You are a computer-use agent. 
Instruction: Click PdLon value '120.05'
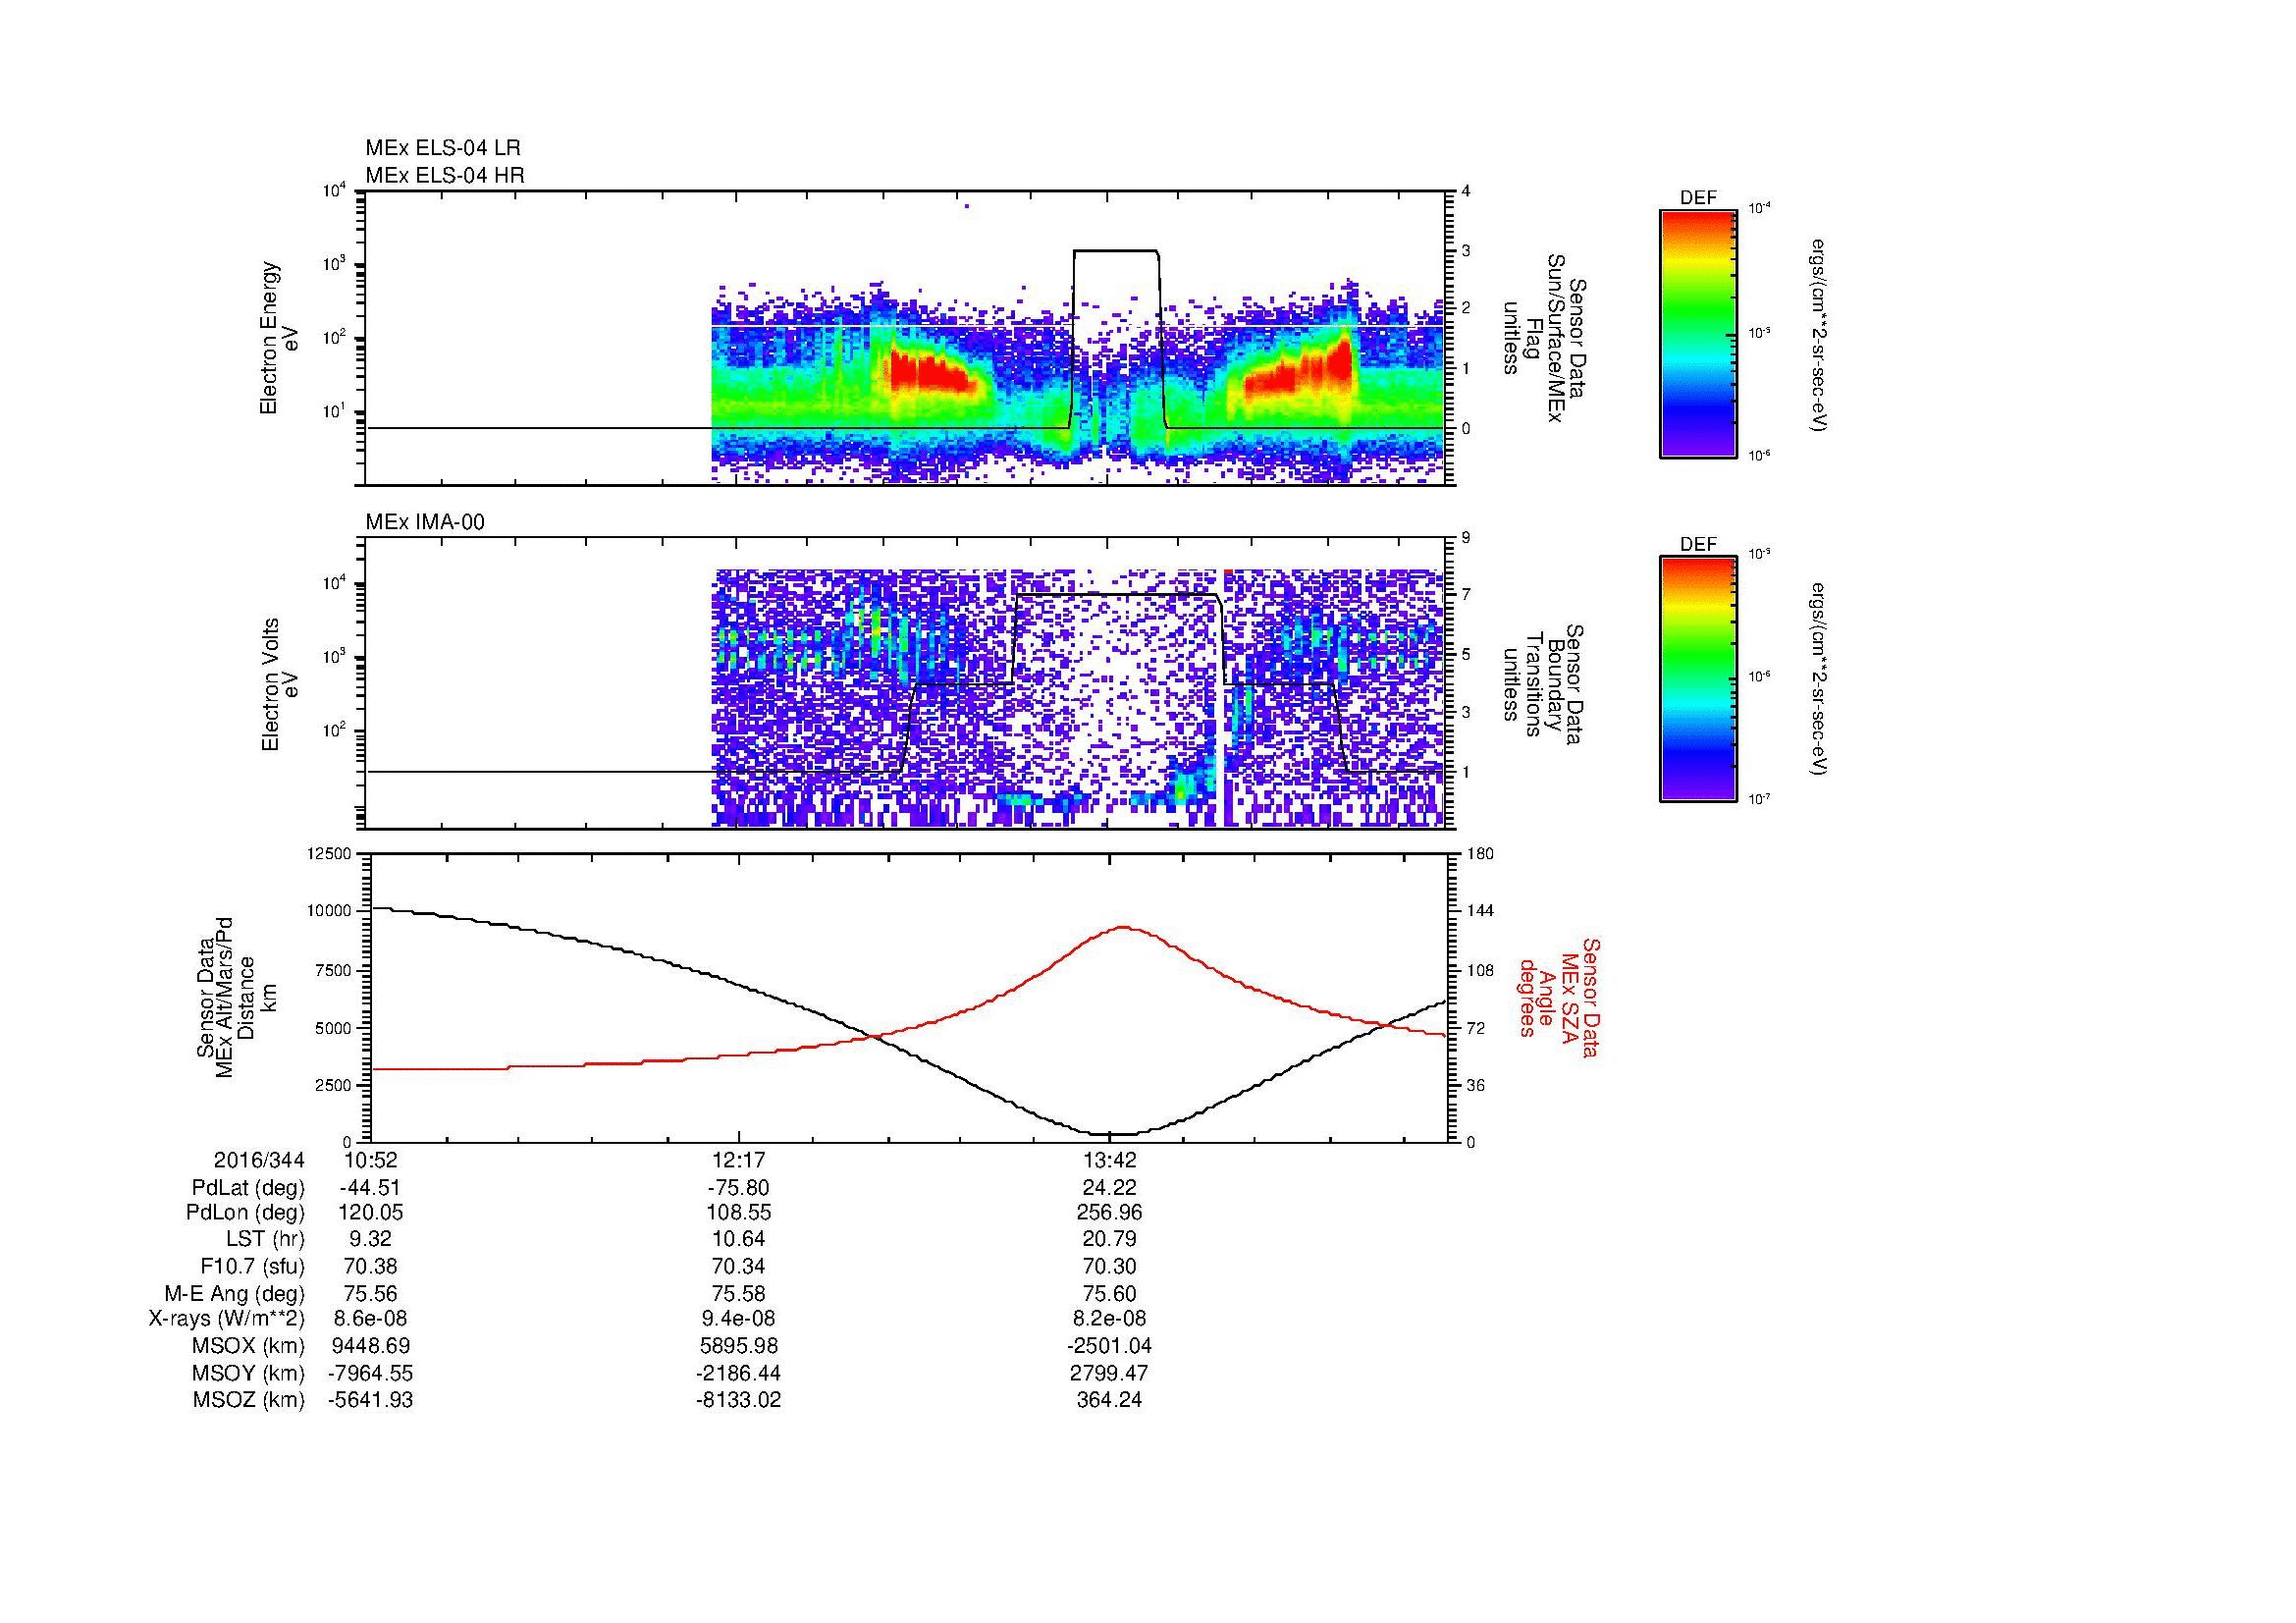370,1213
